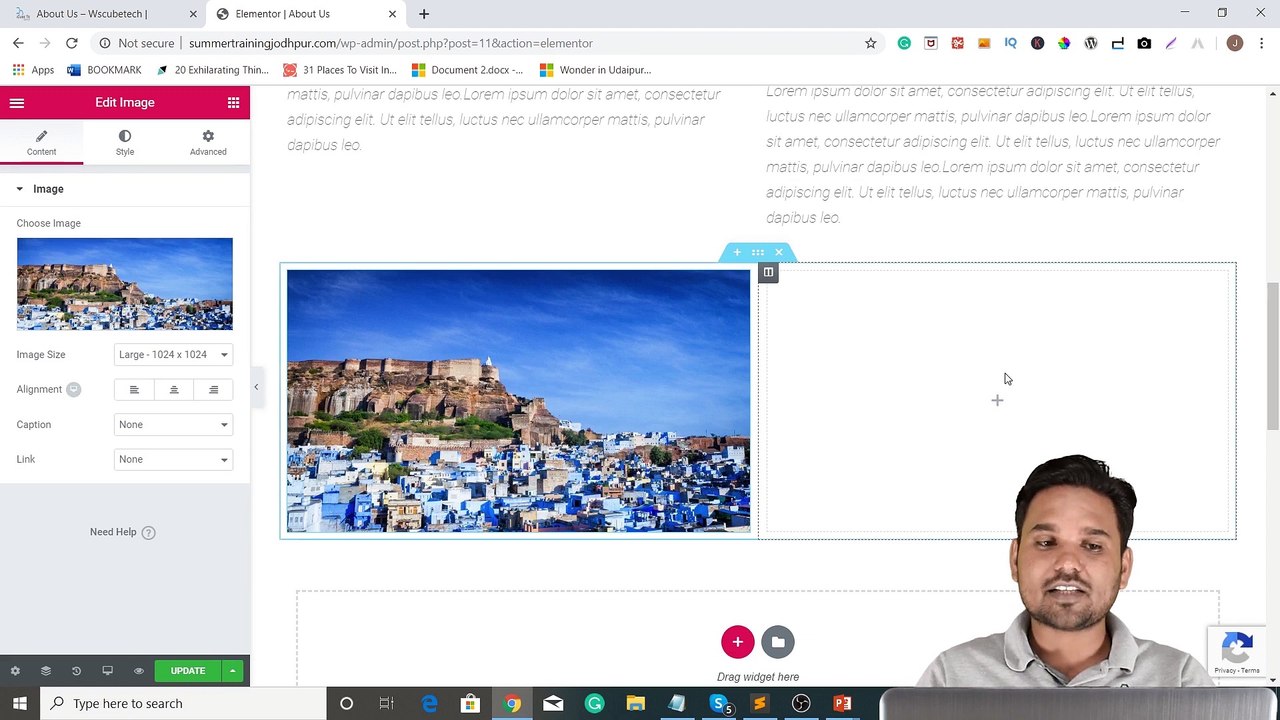Click the edit section grid handle icon
The height and width of the screenshot is (720, 1280).
pyautogui.click(x=758, y=252)
